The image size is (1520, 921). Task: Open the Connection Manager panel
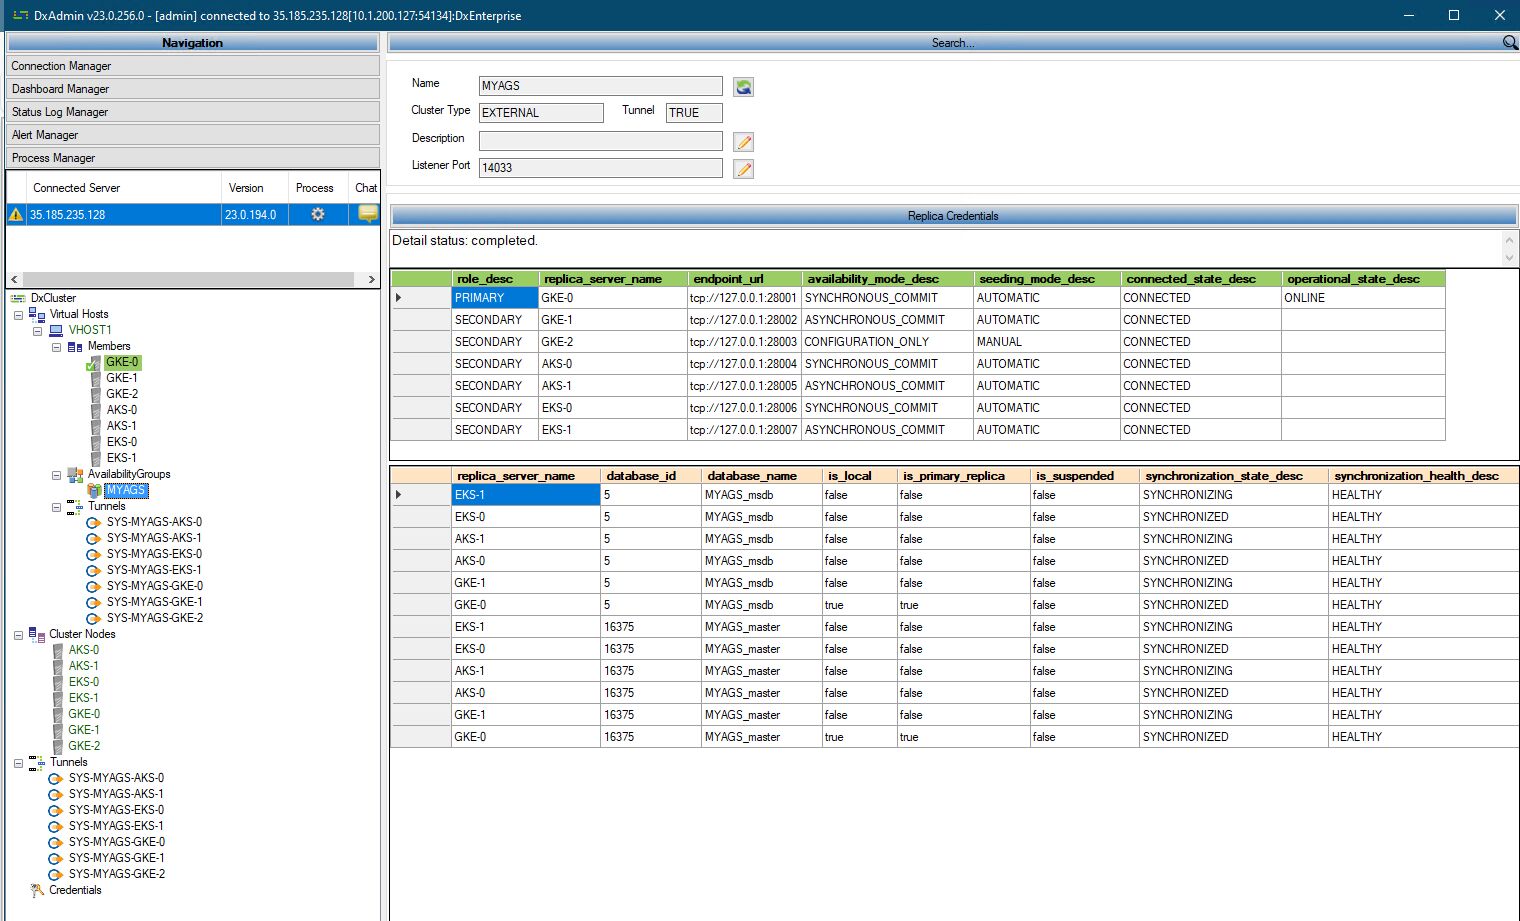point(193,66)
